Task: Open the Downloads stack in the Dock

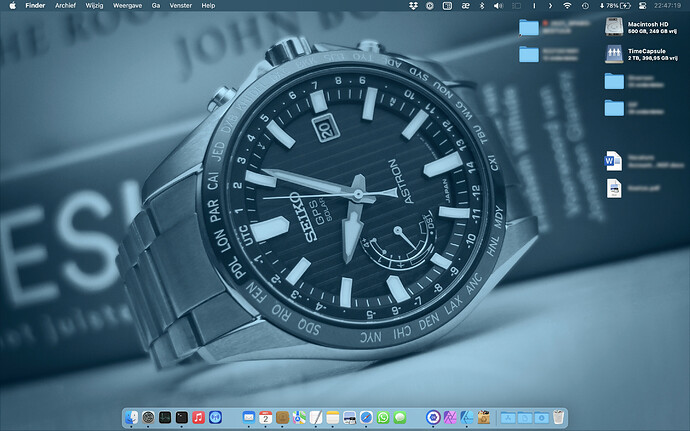Action: click(541, 417)
